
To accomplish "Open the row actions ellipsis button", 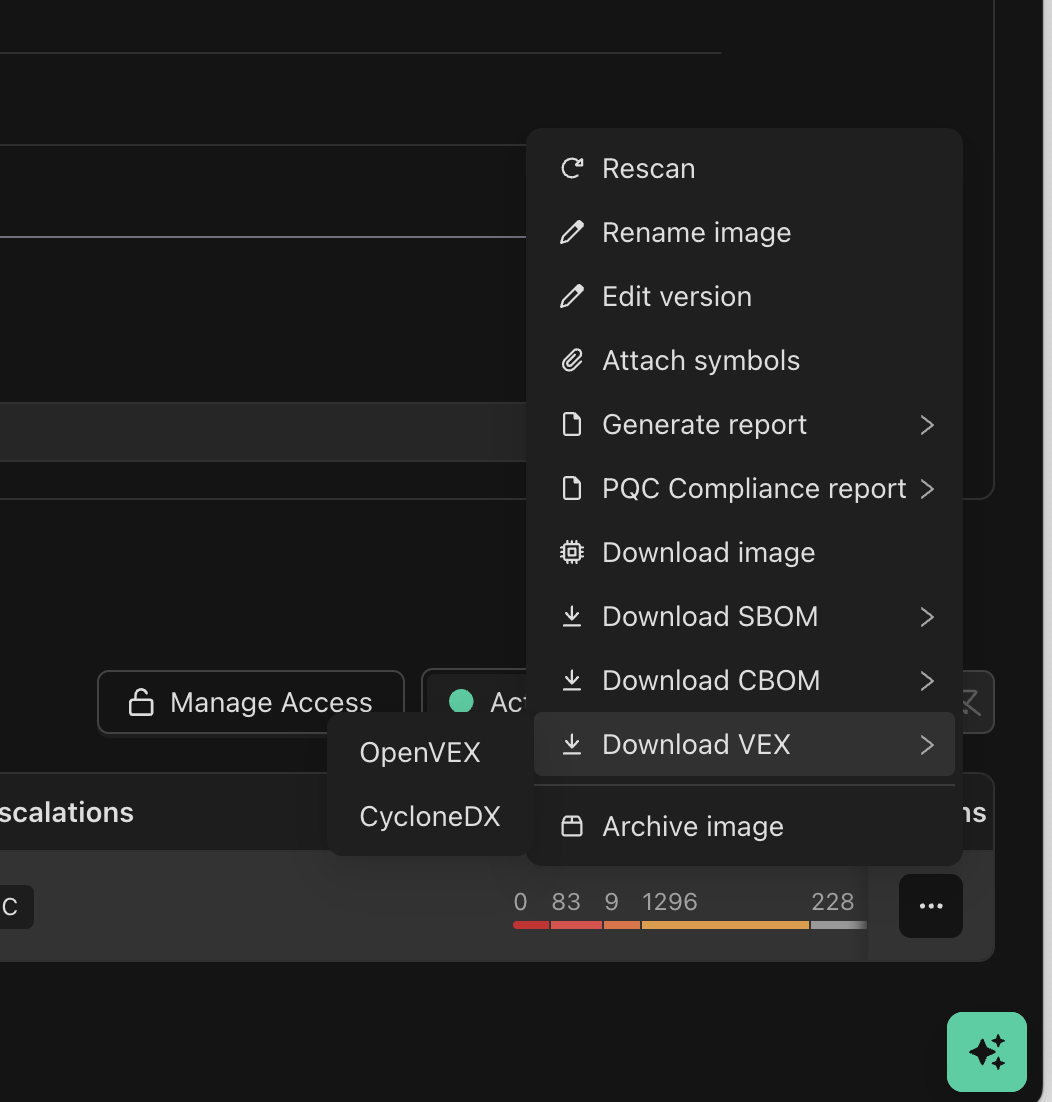I will click(930, 906).
